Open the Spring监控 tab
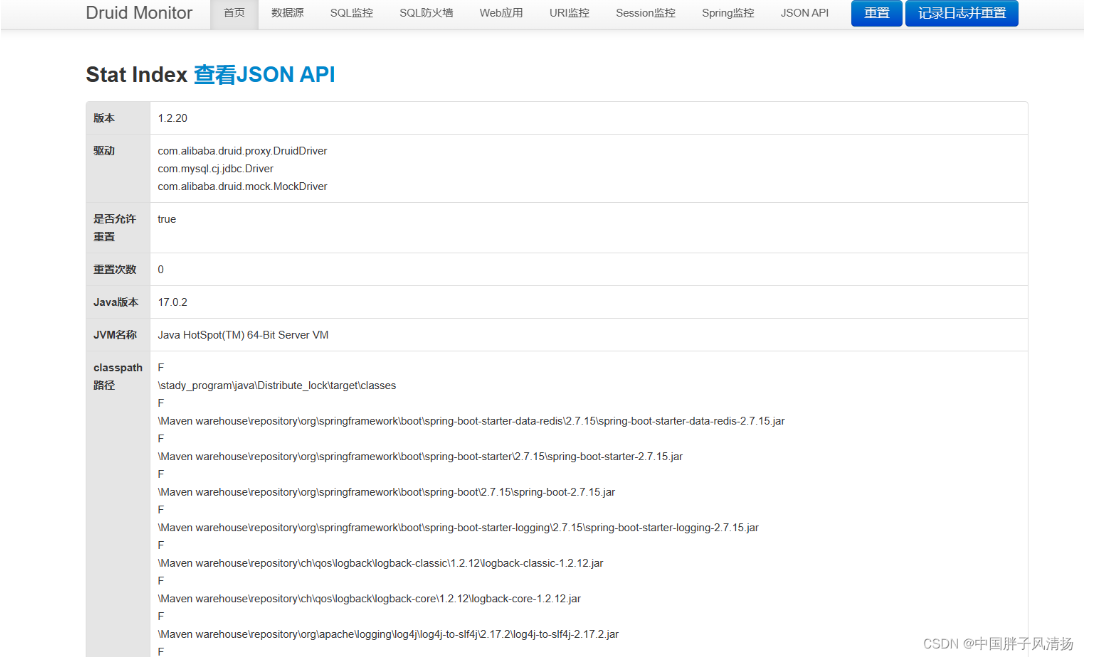 click(728, 13)
